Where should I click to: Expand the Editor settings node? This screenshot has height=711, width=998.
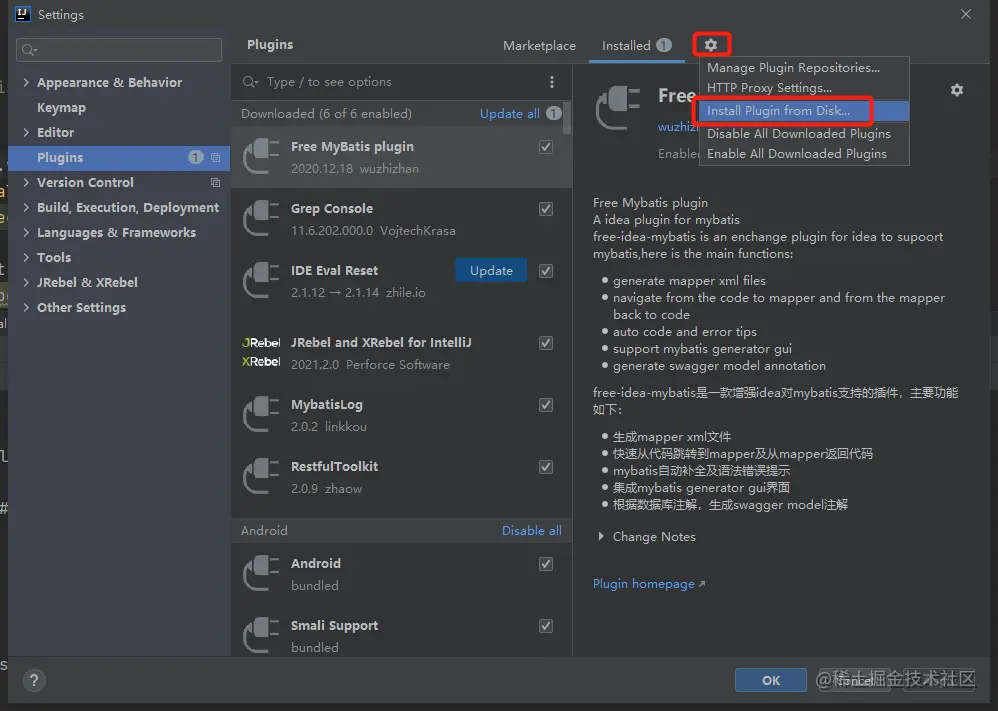click(26, 132)
